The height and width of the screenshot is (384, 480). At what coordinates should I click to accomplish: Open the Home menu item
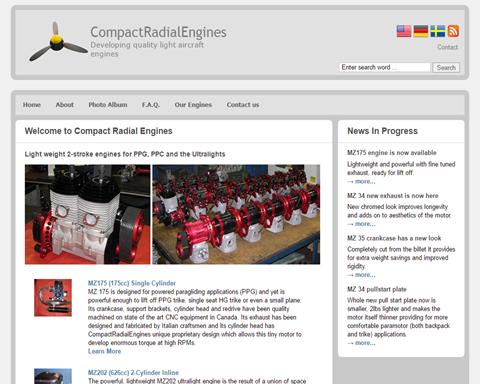pos(32,105)
